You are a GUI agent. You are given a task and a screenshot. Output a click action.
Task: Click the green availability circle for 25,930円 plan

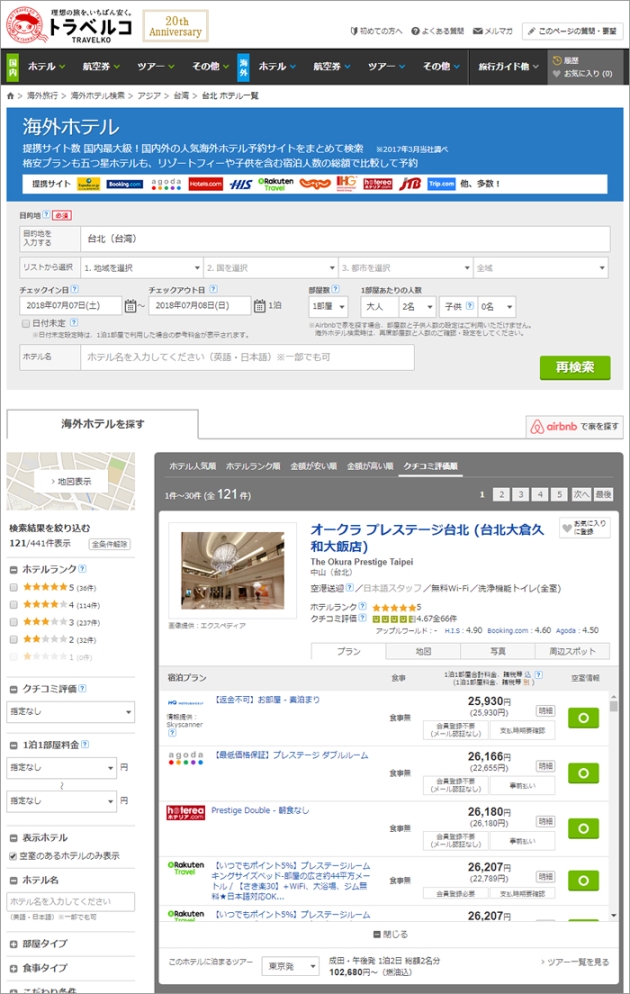(583, 718)
